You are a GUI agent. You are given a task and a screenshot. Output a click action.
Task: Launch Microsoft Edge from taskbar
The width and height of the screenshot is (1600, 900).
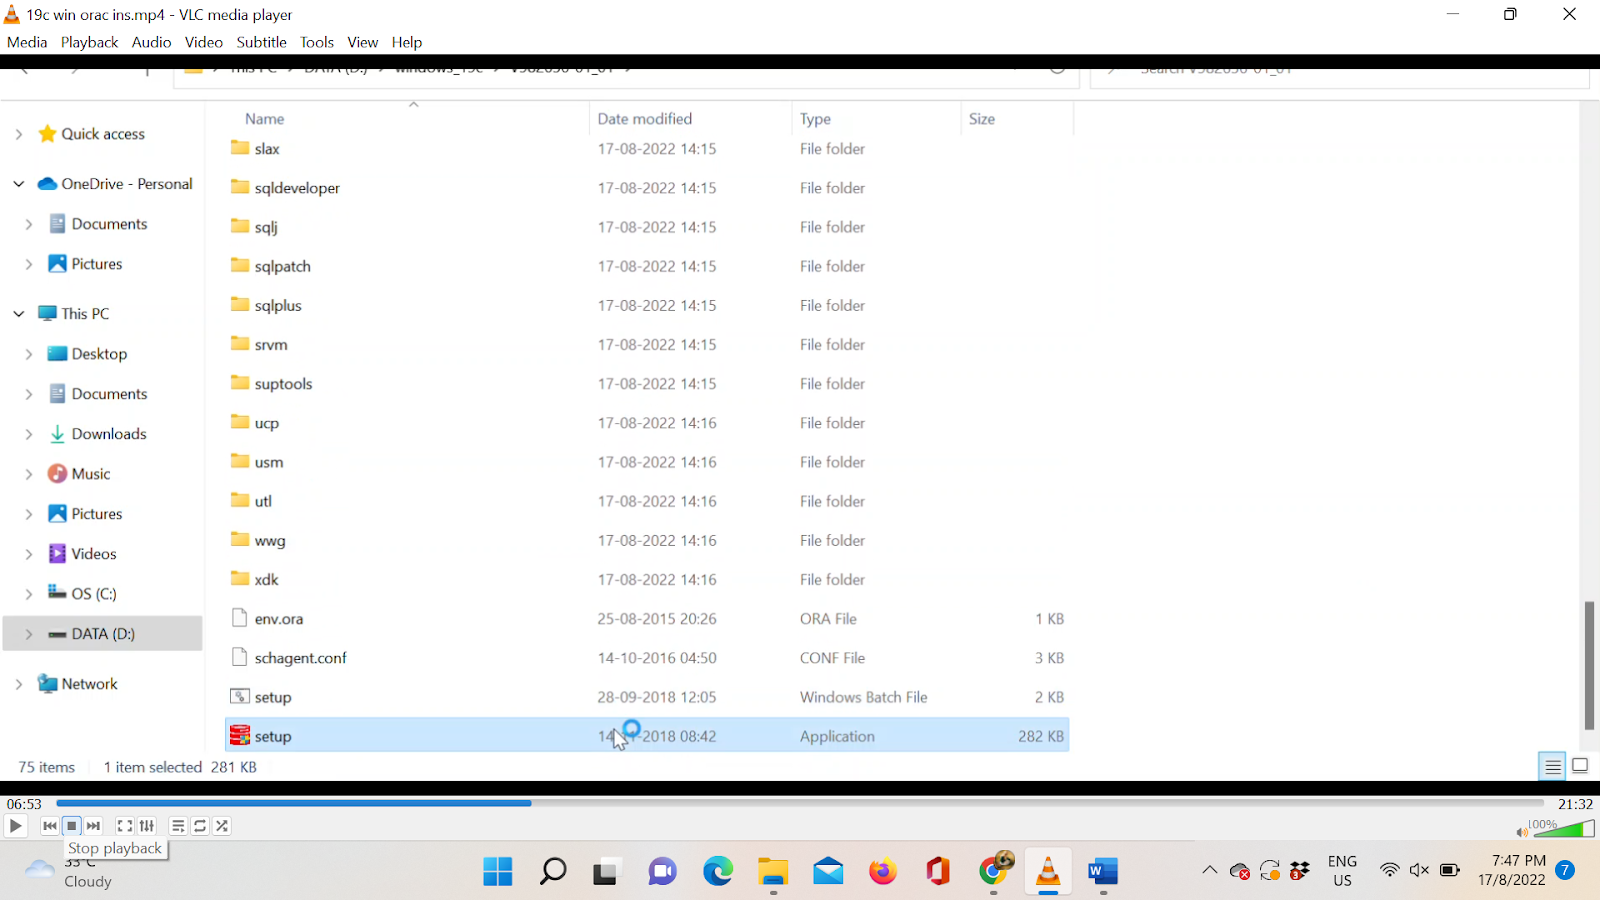click(x=718, y=872)
